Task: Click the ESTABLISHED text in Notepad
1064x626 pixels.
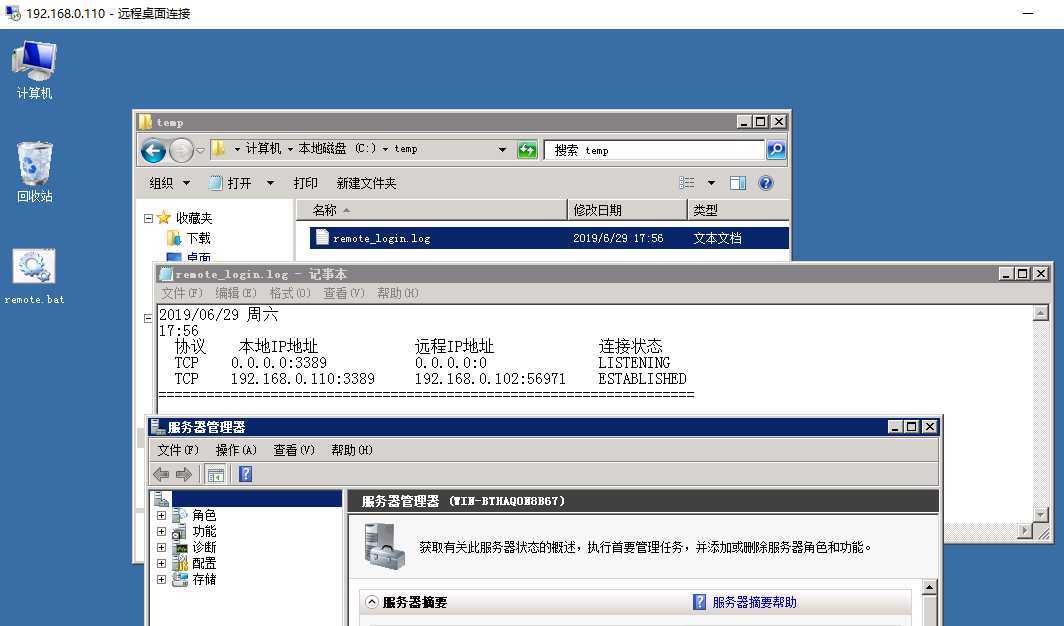Action: [642, 379]
